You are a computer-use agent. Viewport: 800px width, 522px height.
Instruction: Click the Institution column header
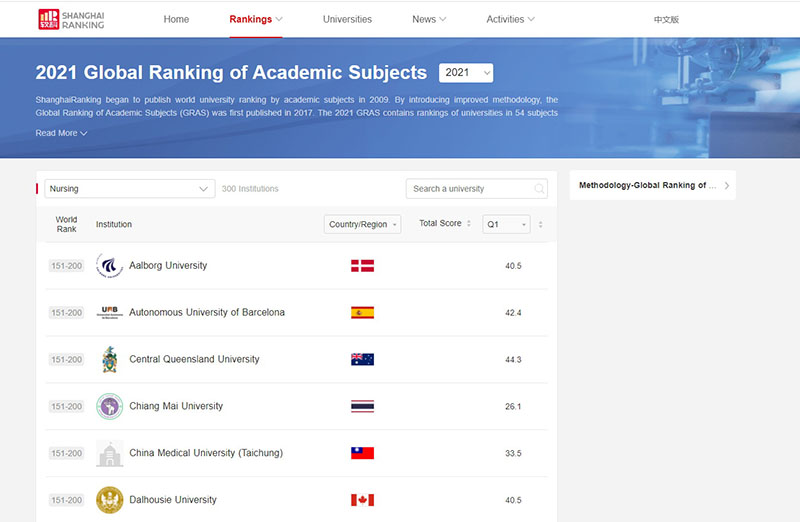[114, 224]
